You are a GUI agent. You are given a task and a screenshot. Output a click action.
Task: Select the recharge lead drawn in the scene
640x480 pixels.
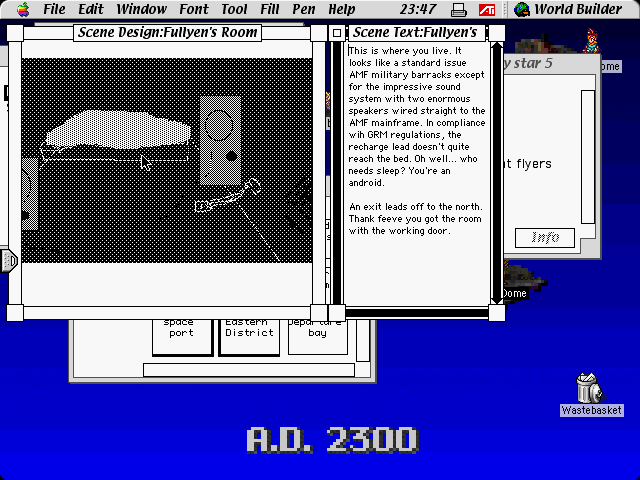pos(229,197)
